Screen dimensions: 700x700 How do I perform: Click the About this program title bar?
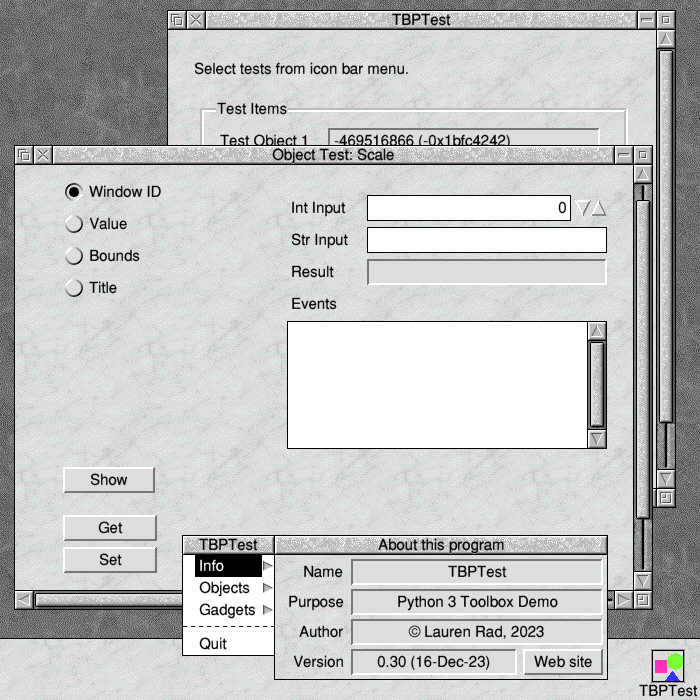click(441, 545)
